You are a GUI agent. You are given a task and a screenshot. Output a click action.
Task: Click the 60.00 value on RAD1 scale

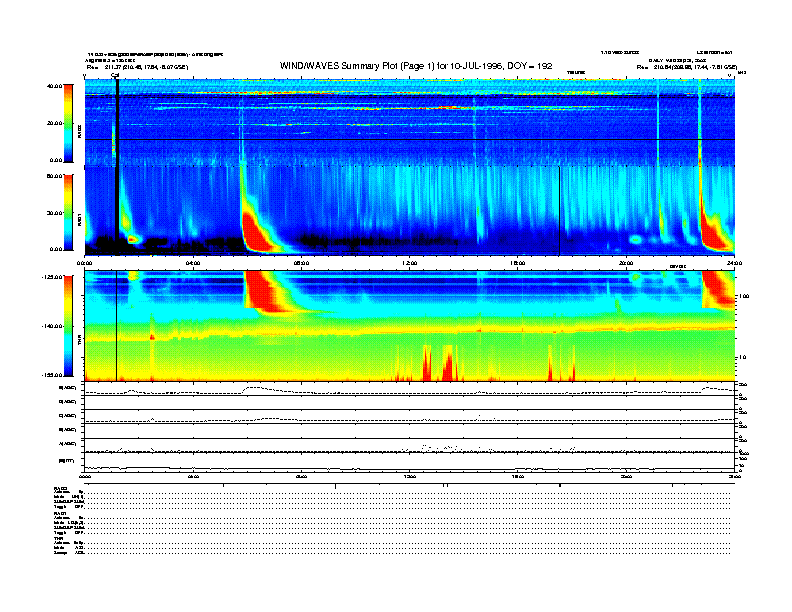pos(55,176)
